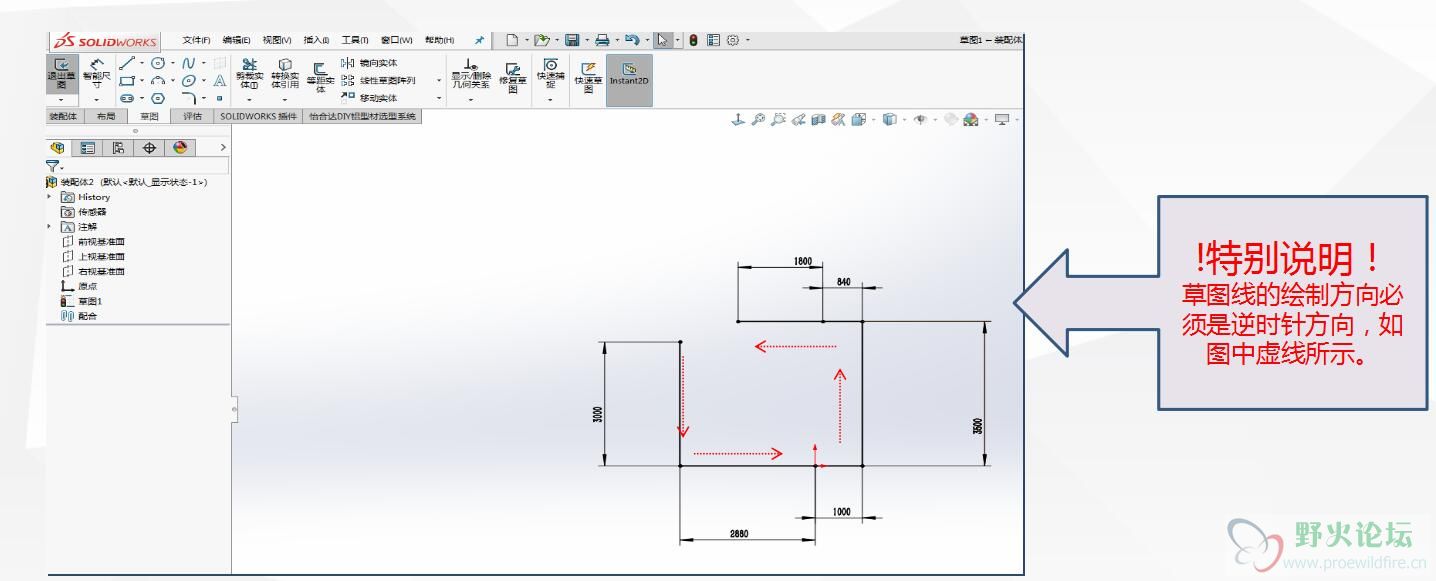Open the 视图(V) menu
This screenshot has width=1436, height=581.
click(277, 40)
